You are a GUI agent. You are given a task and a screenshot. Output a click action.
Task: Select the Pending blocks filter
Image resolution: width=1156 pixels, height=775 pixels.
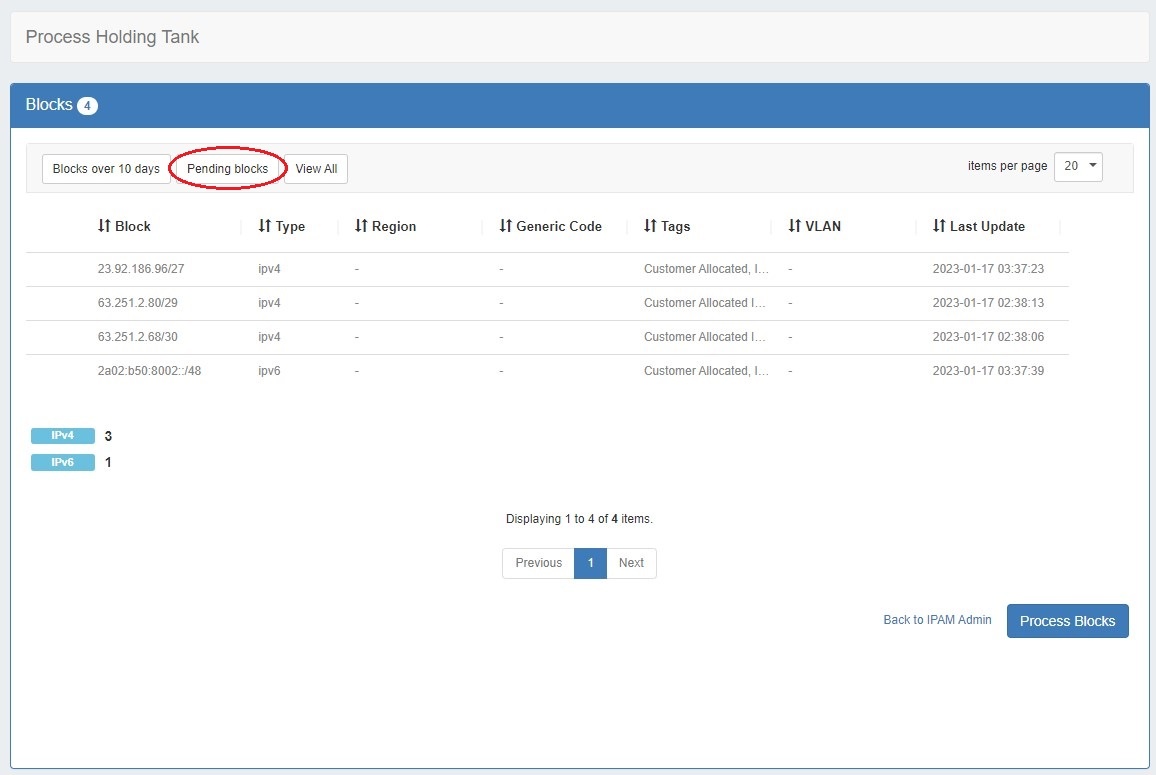(228, 169)
